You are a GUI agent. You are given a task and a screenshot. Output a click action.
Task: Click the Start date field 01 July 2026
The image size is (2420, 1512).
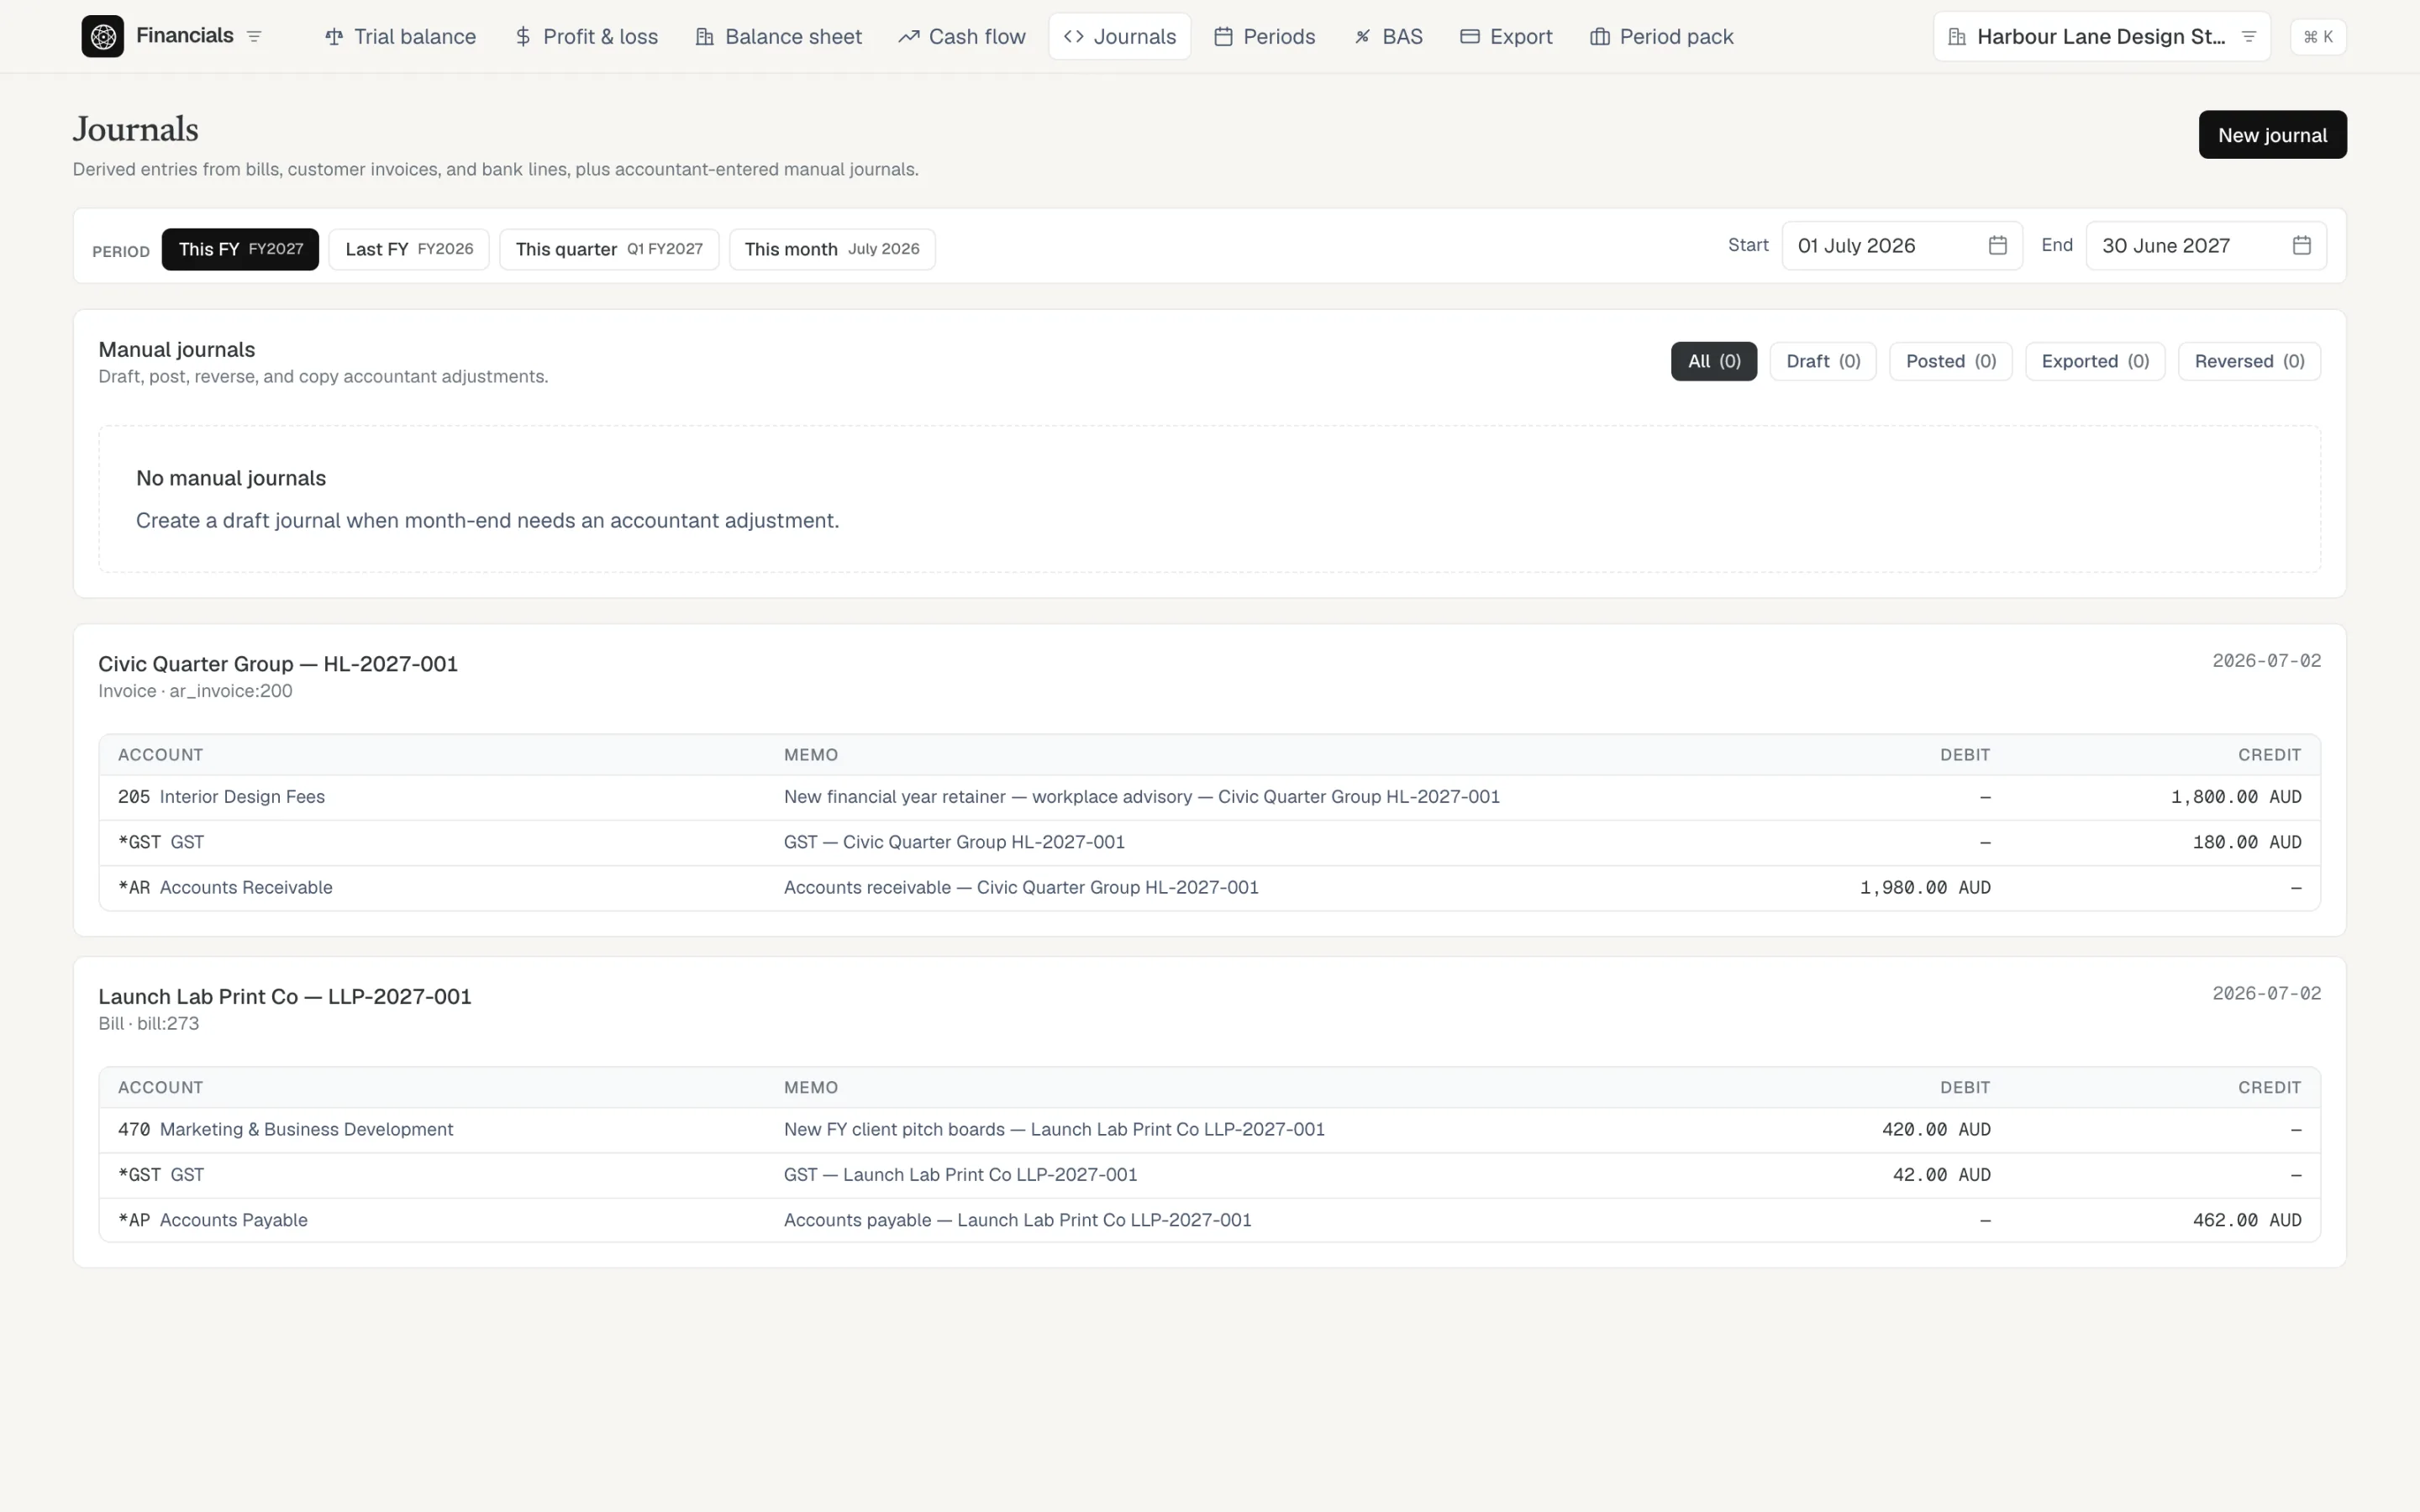point(1902,246)
